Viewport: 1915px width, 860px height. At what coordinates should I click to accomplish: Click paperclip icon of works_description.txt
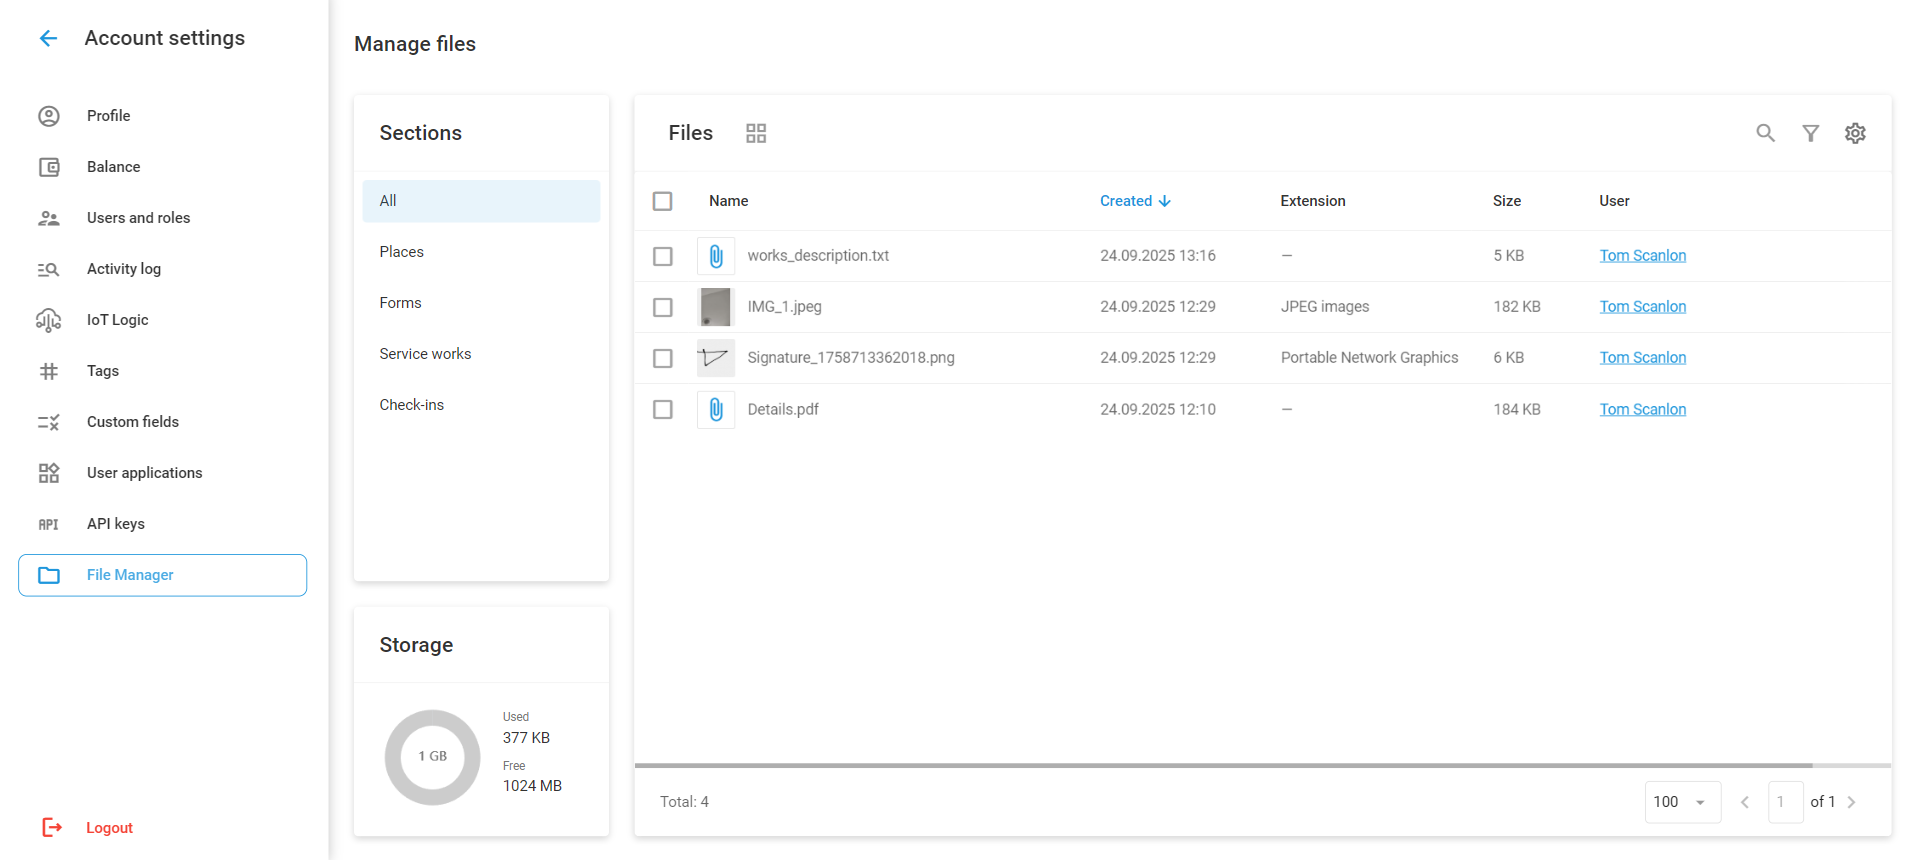(x=716, y=256)
